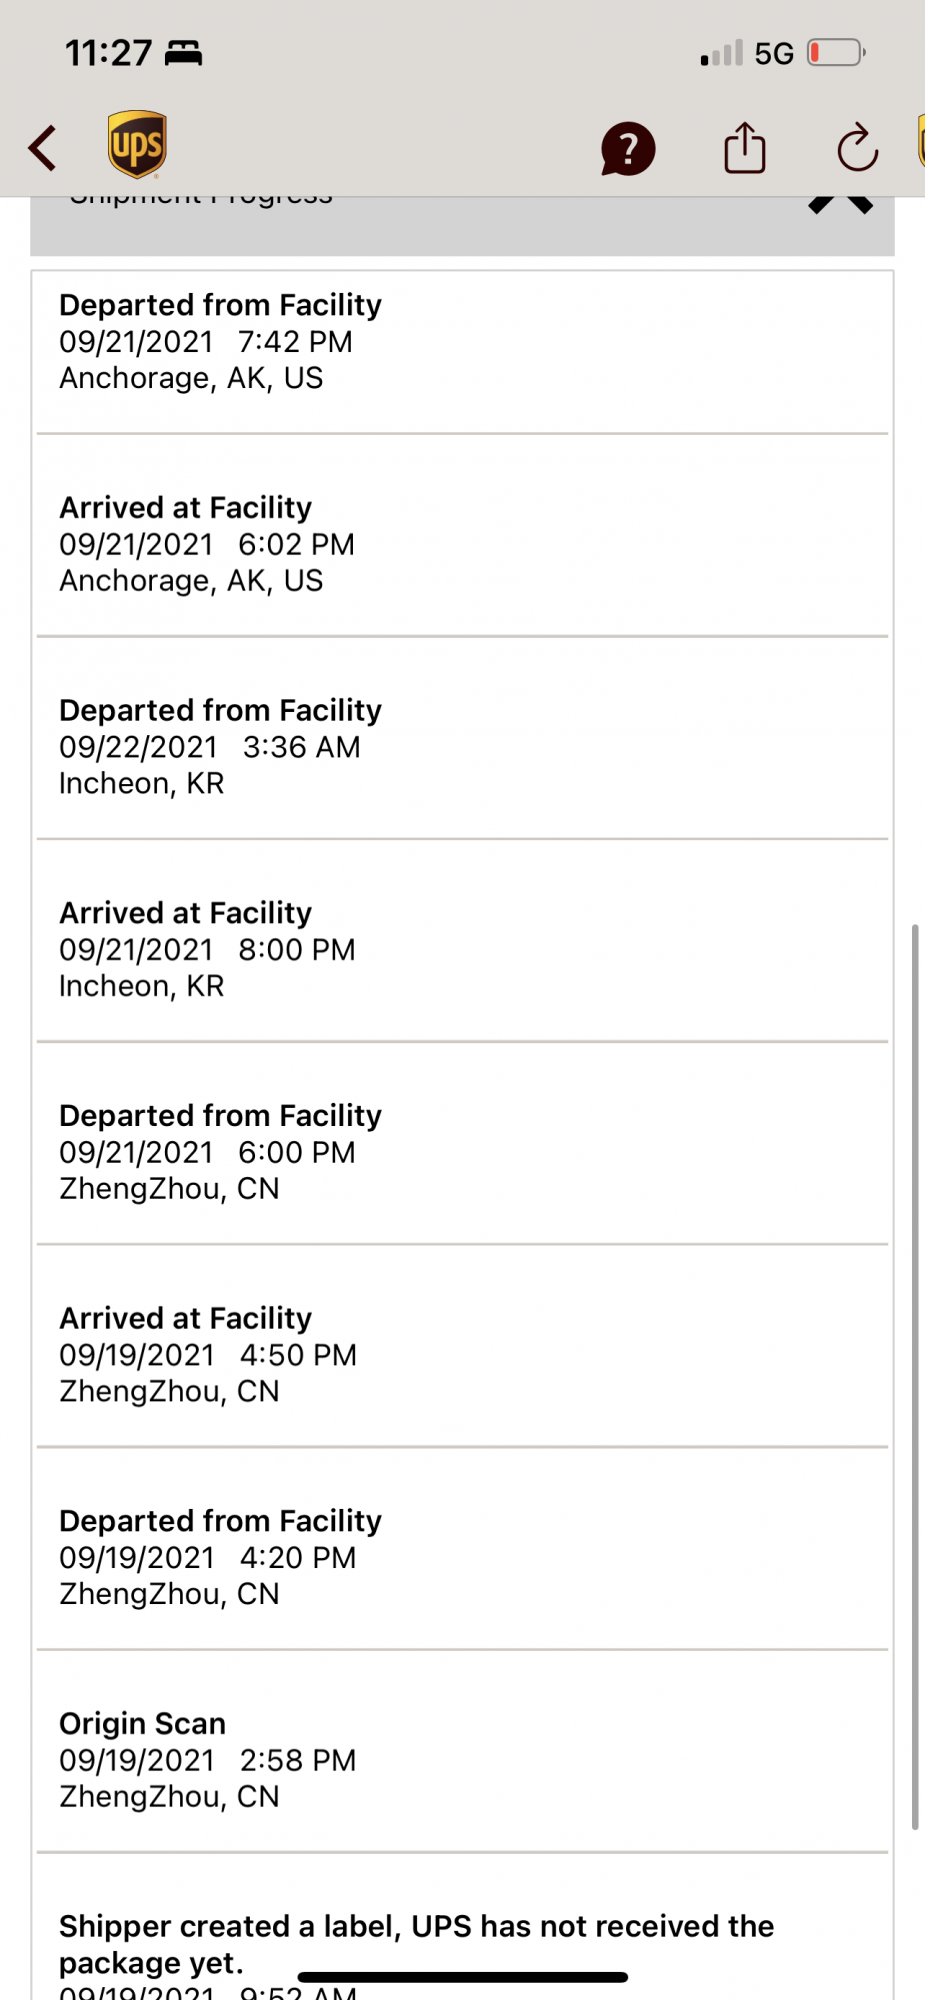Screen dimensions: 925x2000
Task: Tap the share icon
Action: point(744,148)
